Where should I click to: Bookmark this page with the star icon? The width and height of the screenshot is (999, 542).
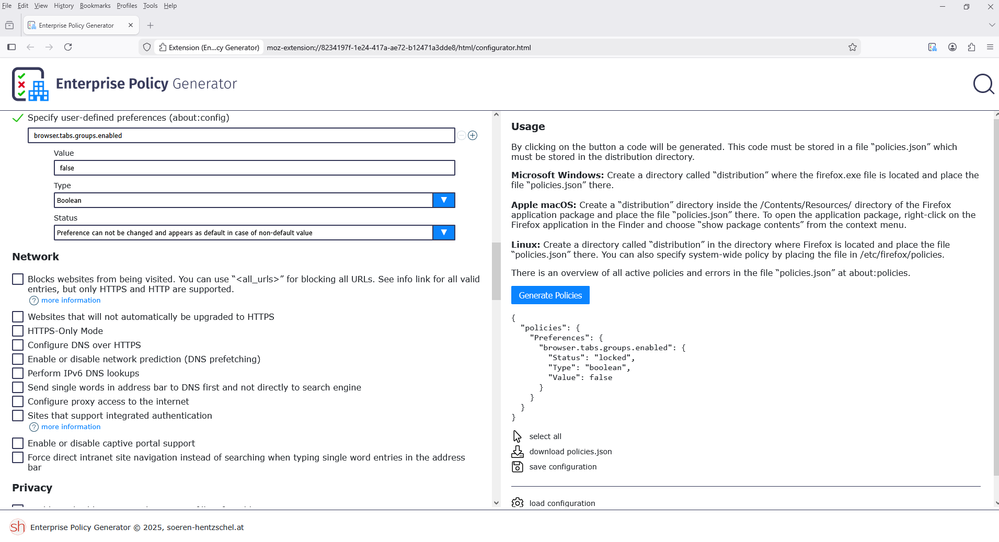852,47
